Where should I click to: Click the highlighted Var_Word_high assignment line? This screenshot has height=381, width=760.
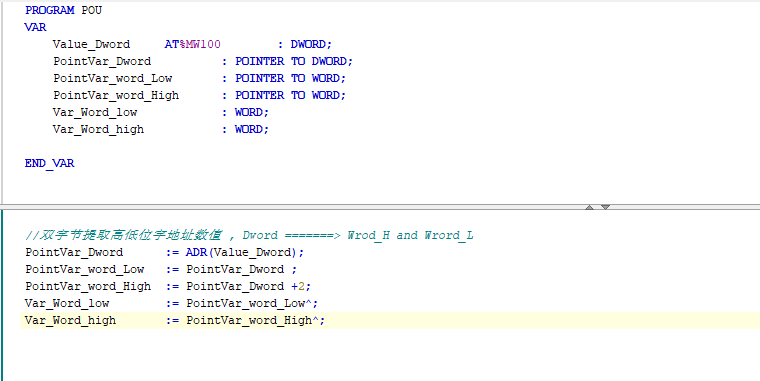(x=390, y=320)
